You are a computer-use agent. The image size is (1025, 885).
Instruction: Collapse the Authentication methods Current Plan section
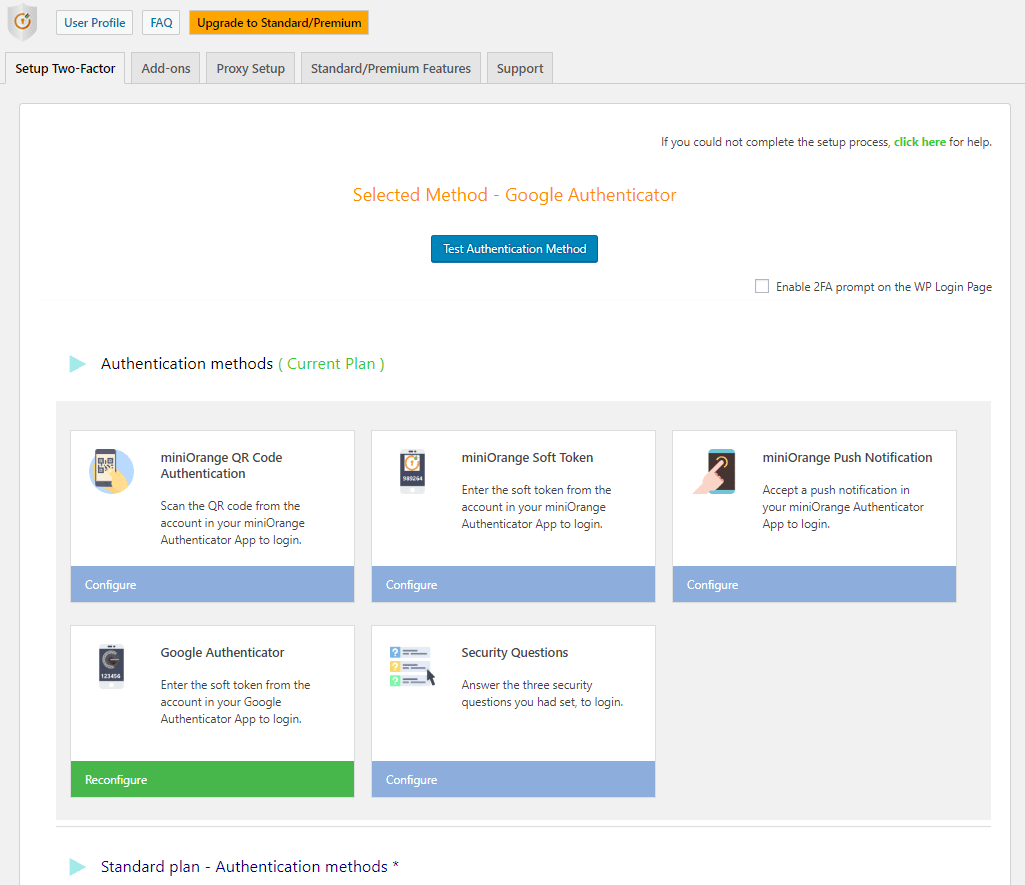(77, 364)
